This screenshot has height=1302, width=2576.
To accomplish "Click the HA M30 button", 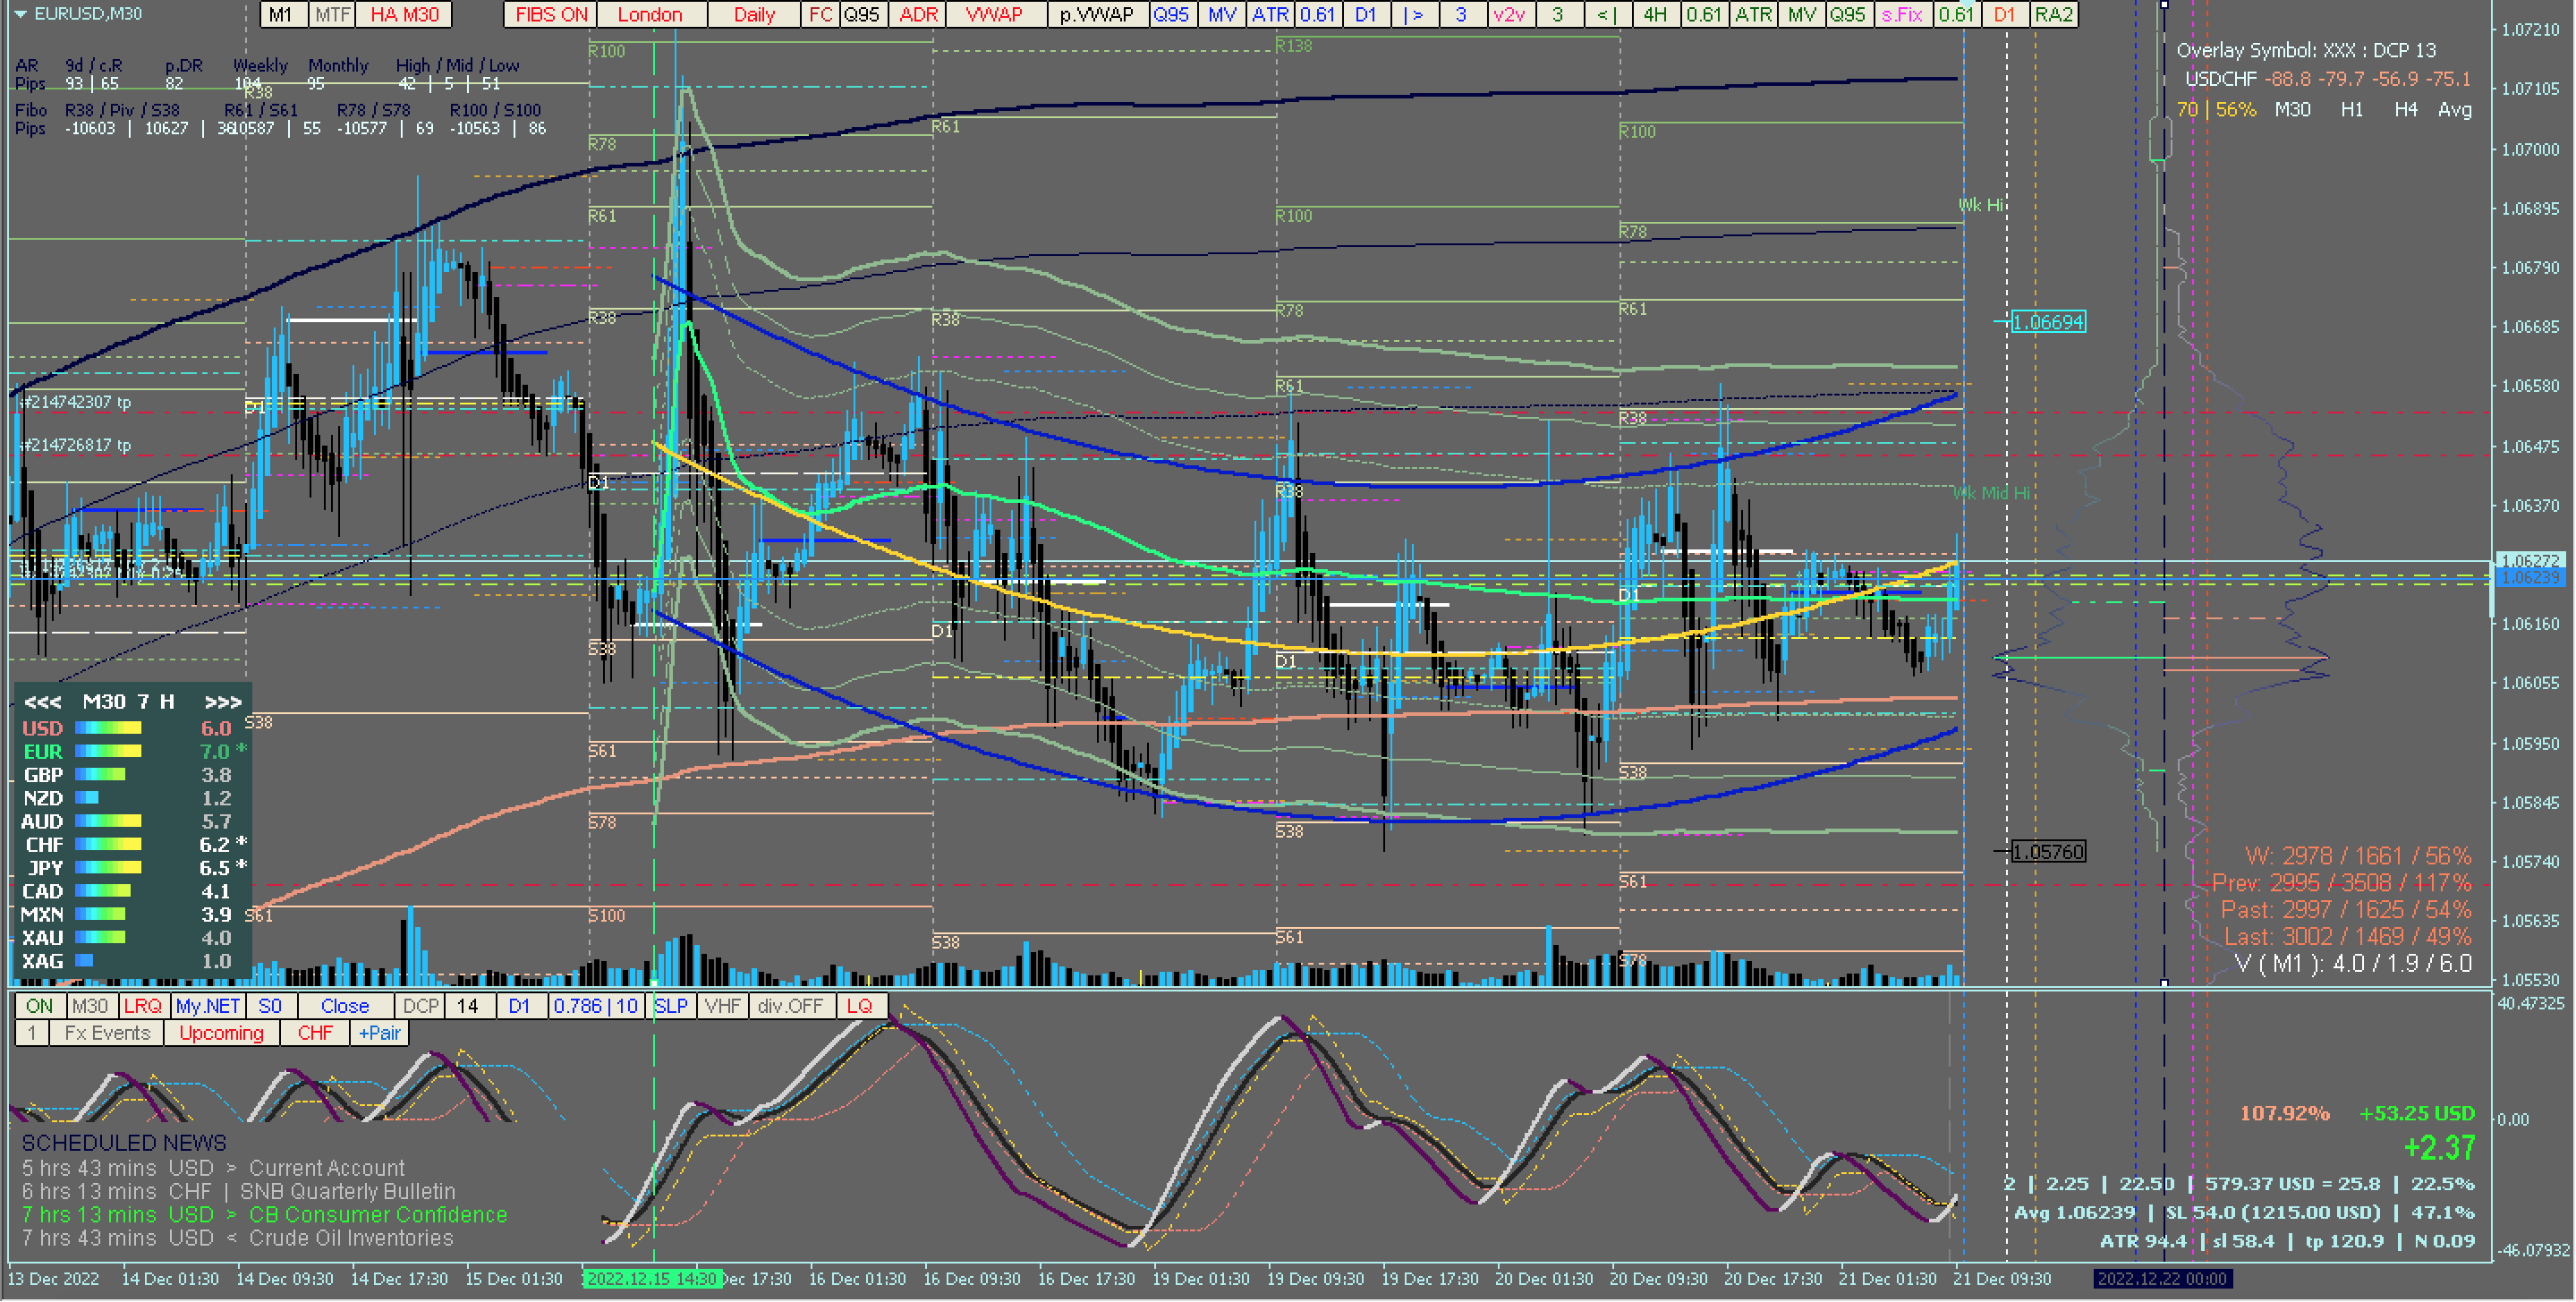I will [404, 14].
